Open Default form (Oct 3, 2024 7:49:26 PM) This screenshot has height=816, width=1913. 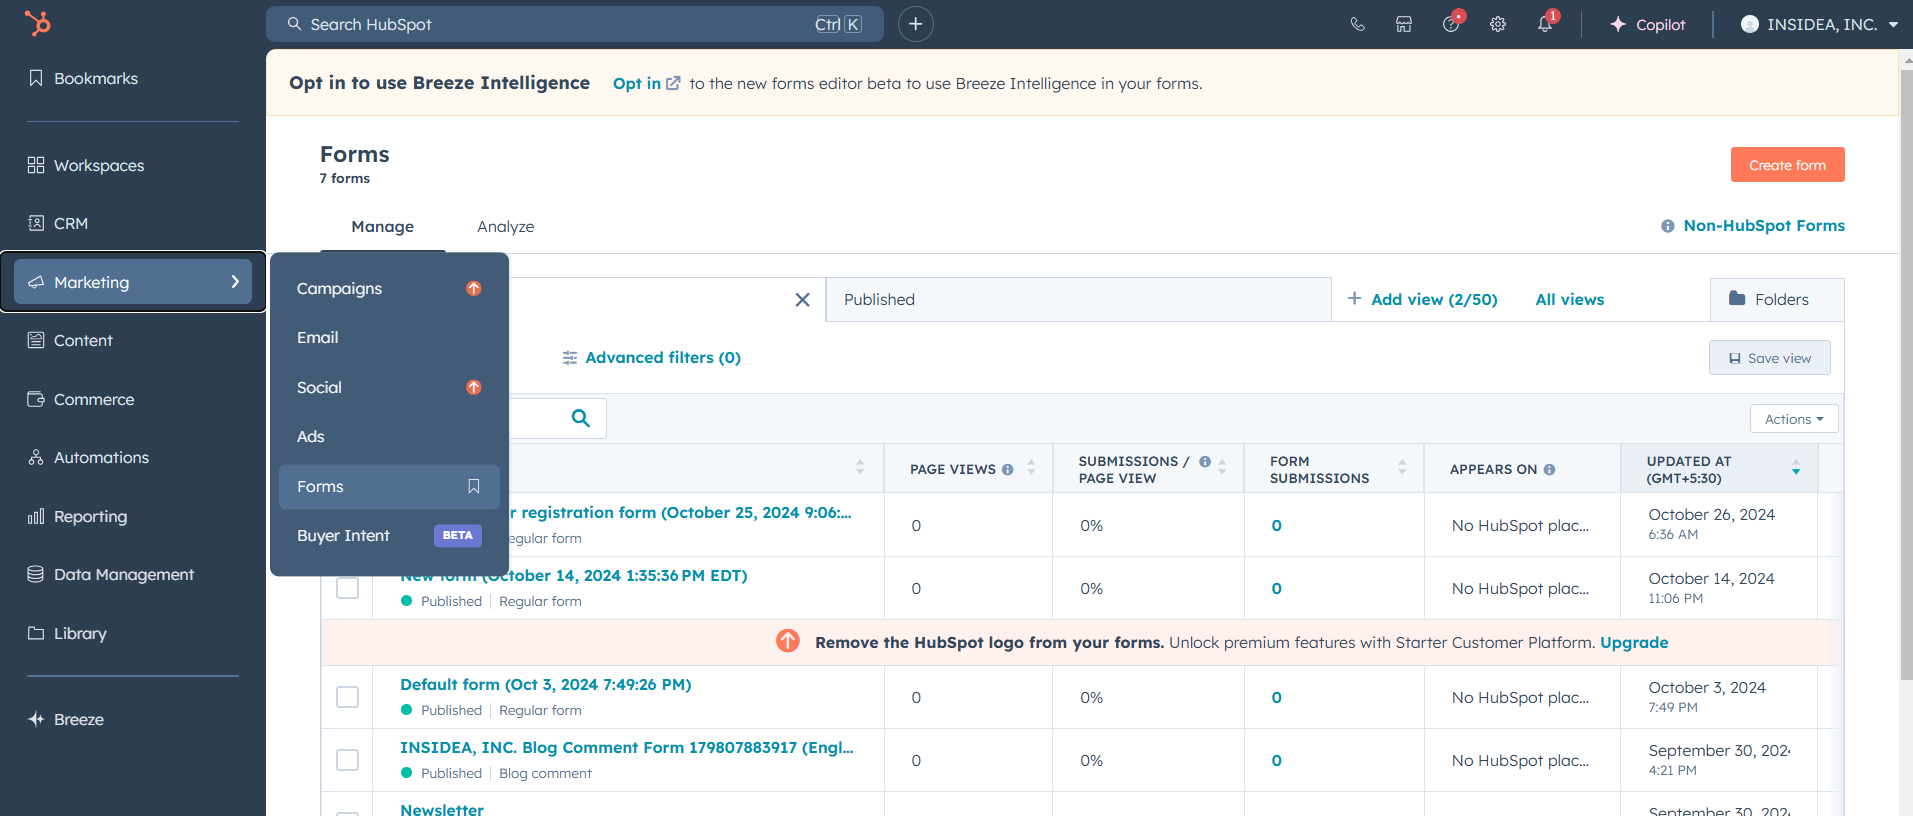(x=546, y=684)
